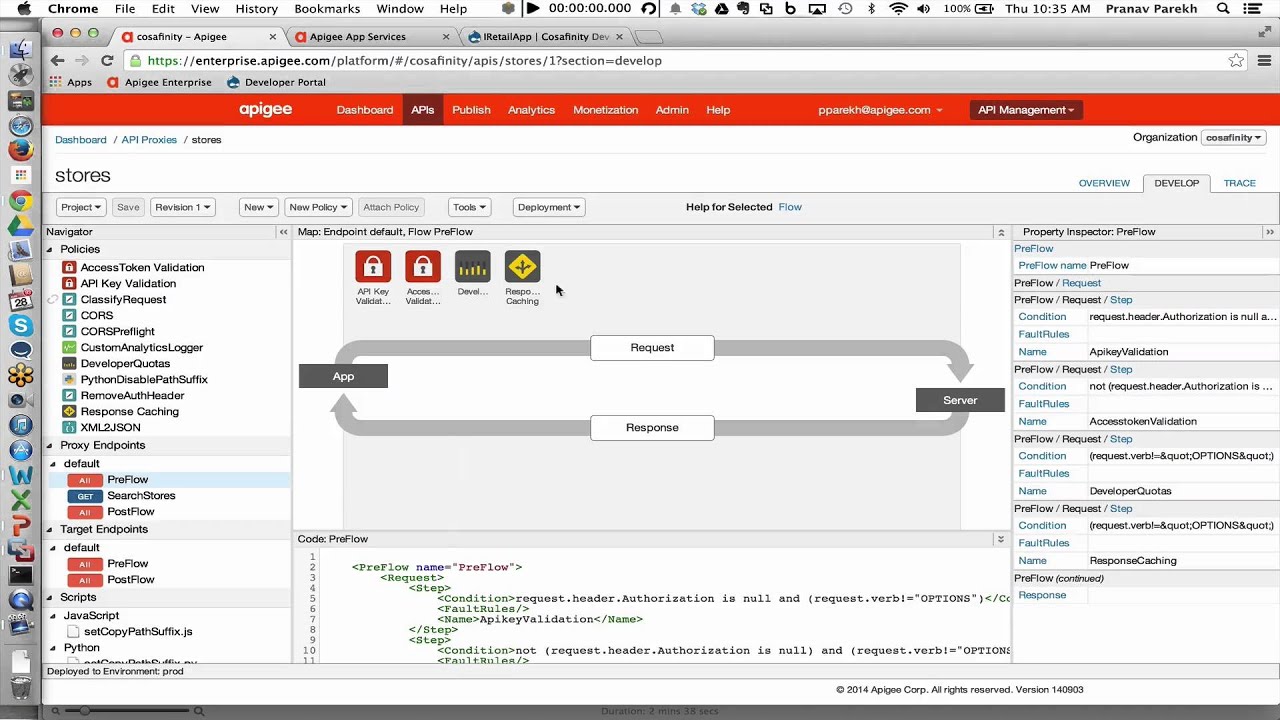This screenshot has width=1280, height=720.
Task: Open Trash in the Dock
Action: click(x=20, y=687)
